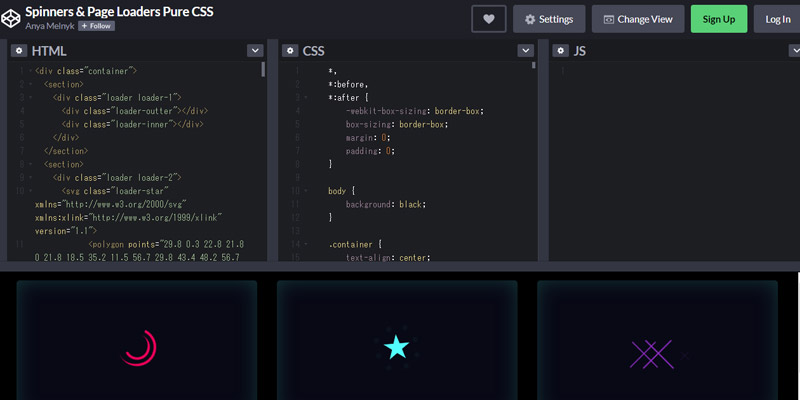800x400 pixels.
Task: Open JS editor settings gear
Action: click(x=558, y=50)
